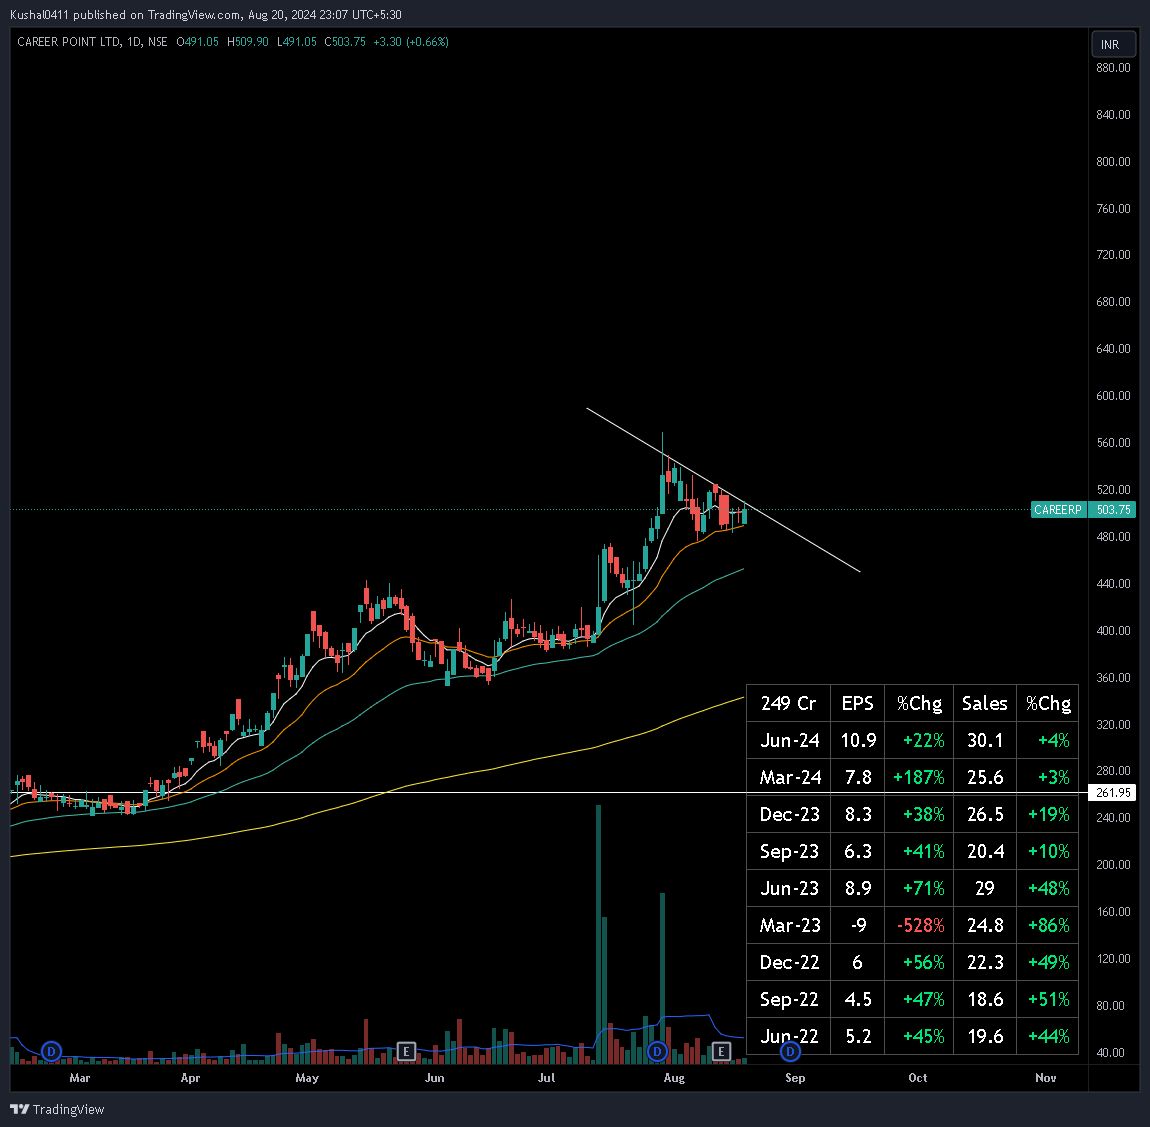Click the 600.00 price axis label

coord(1113,396)
